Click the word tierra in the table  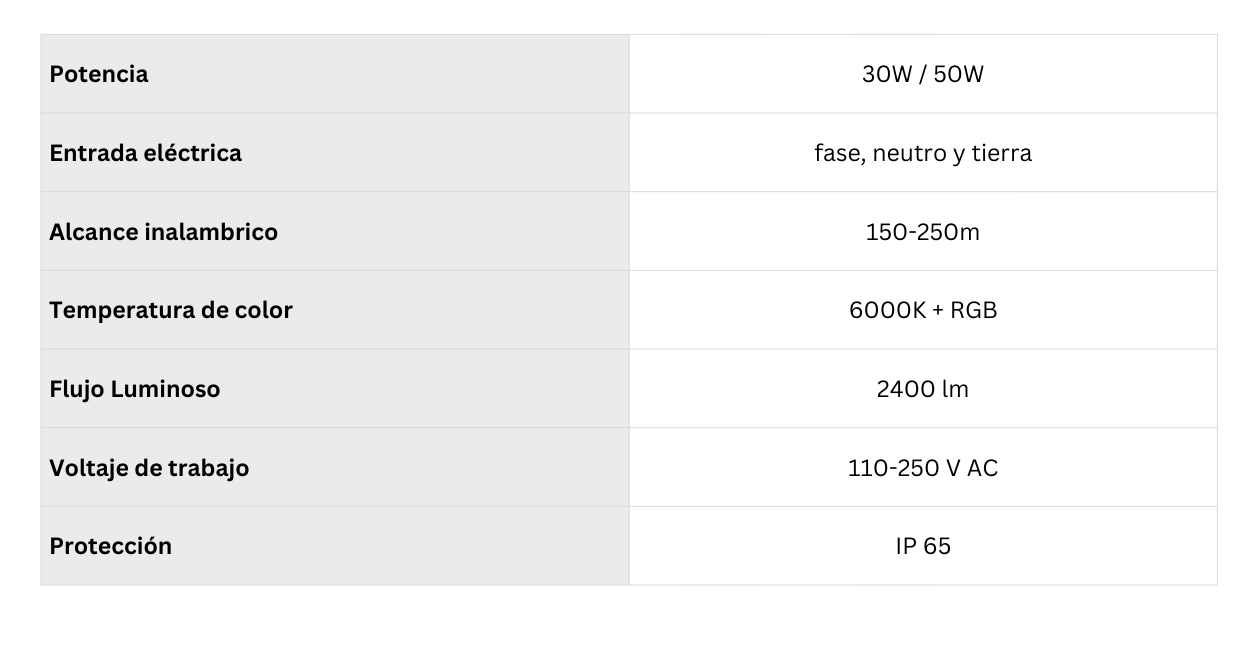(1001, 153)
